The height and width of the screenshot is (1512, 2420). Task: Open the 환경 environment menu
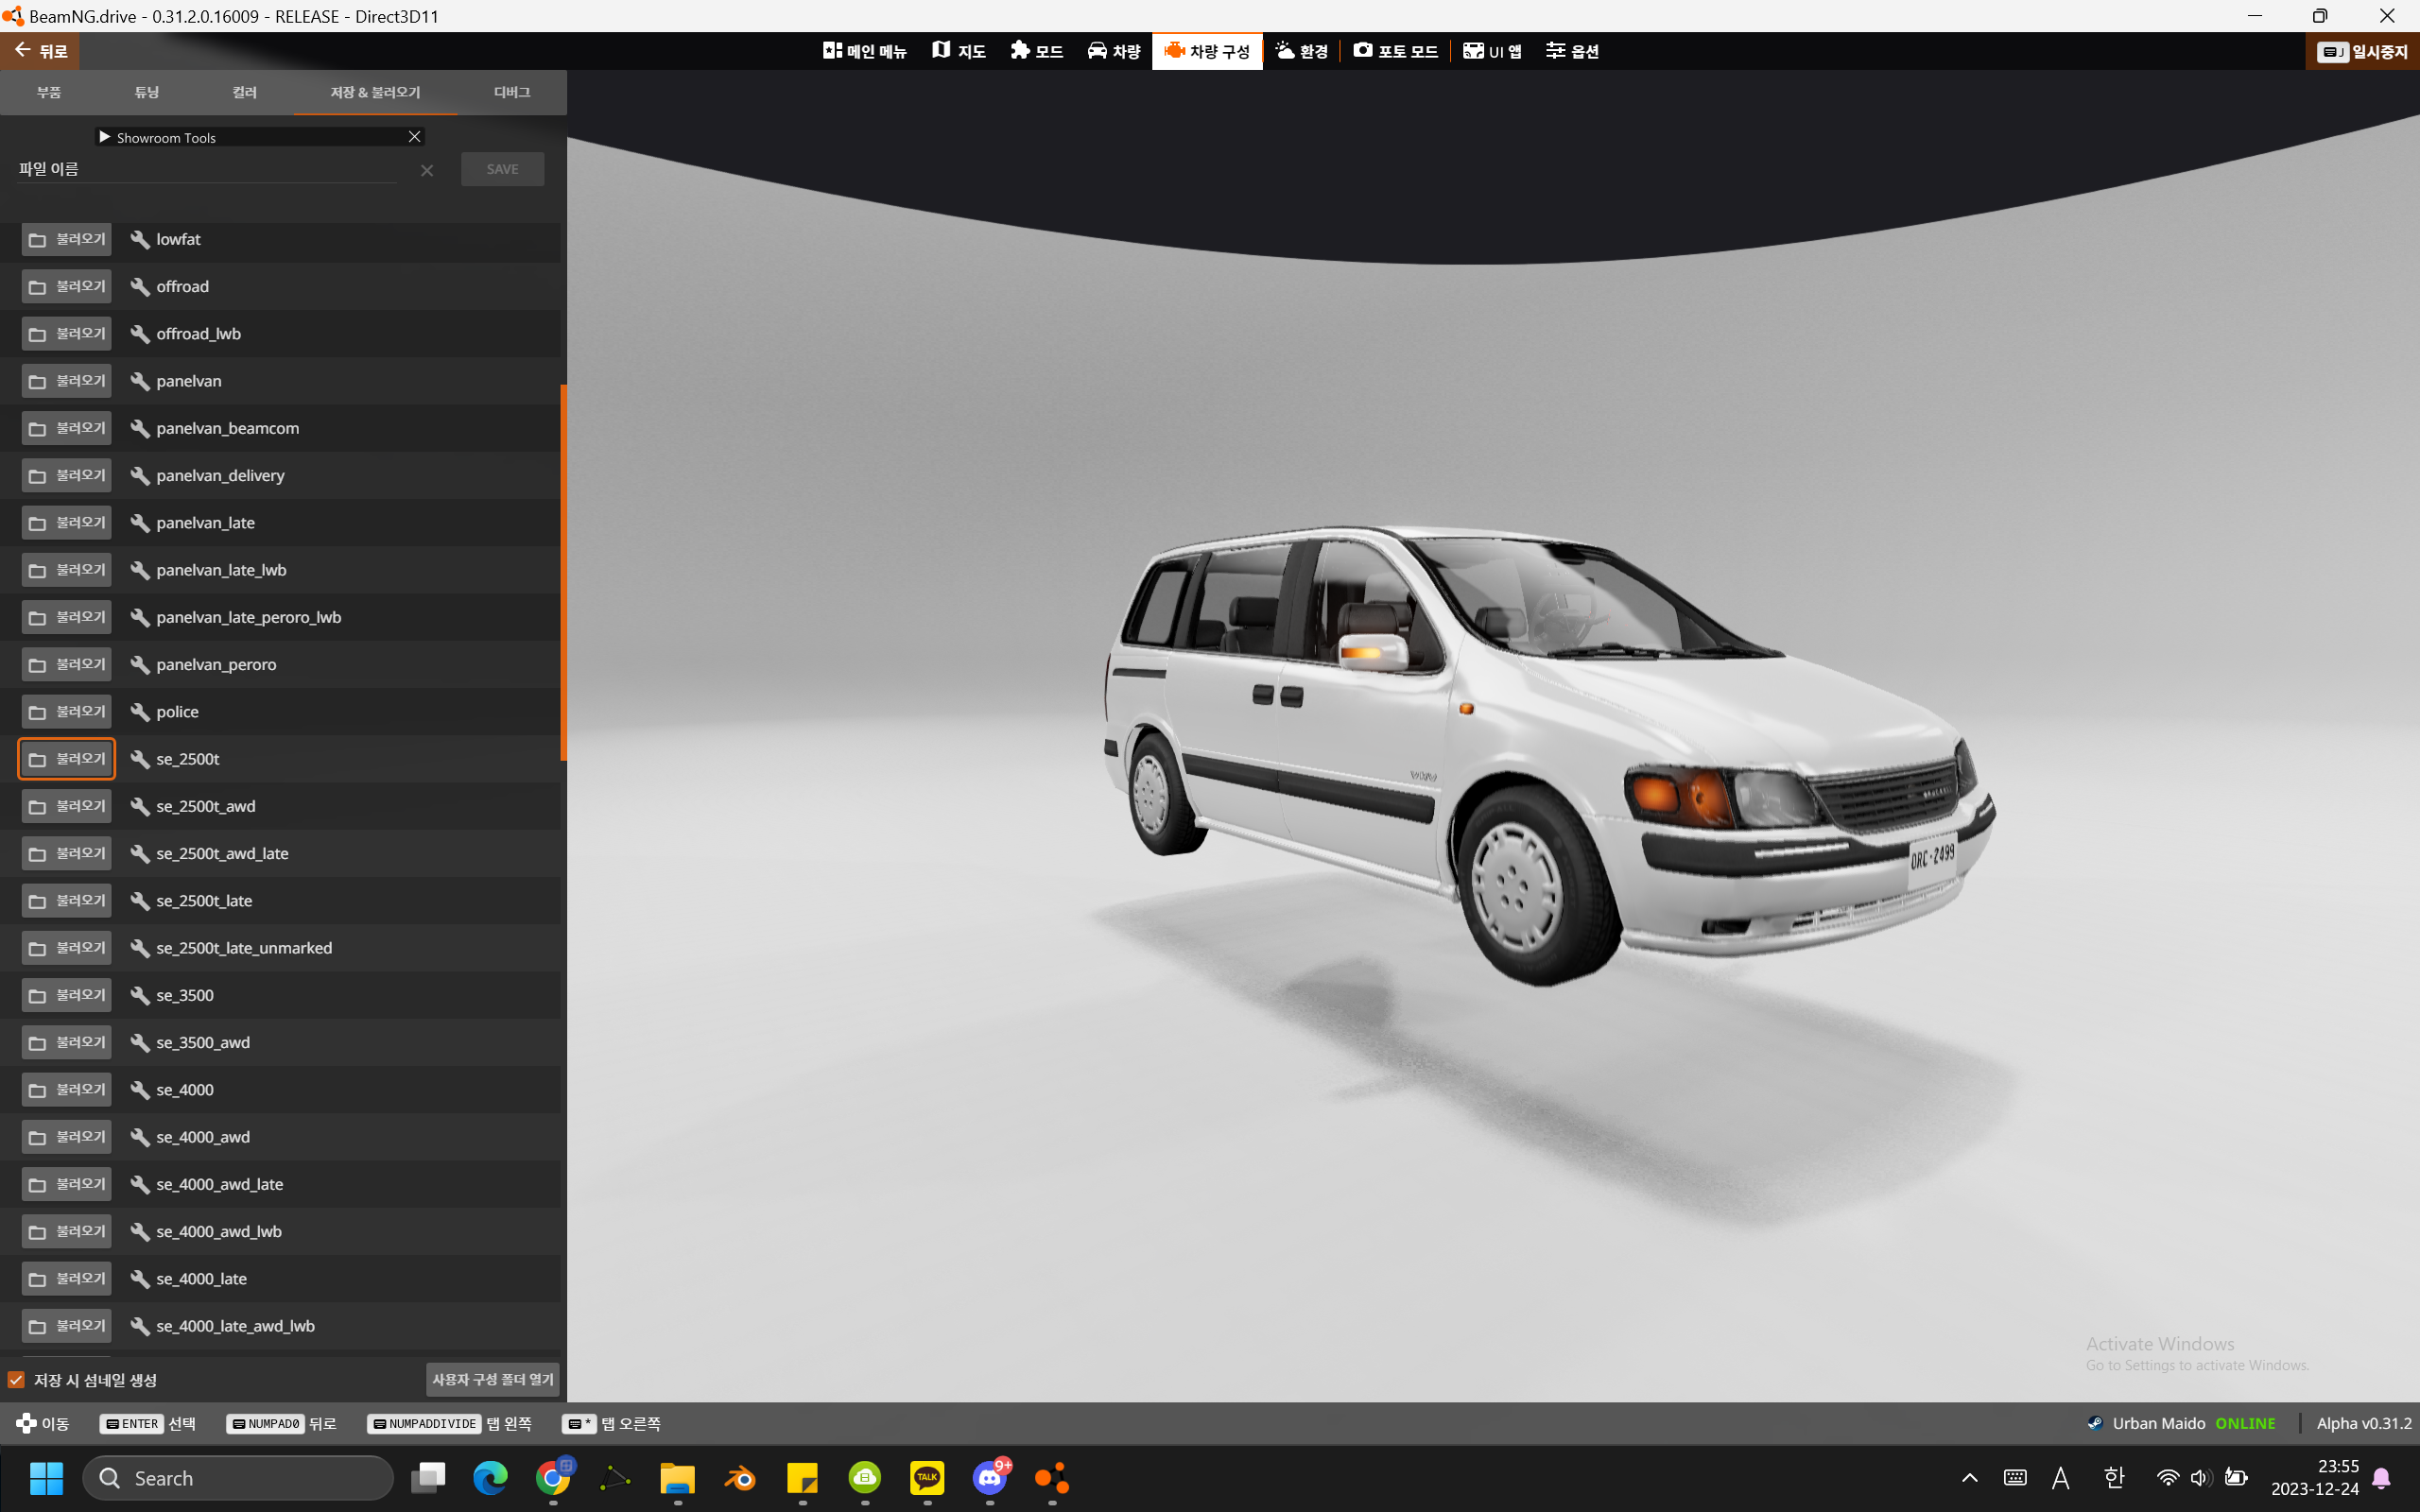(1301, 51)
